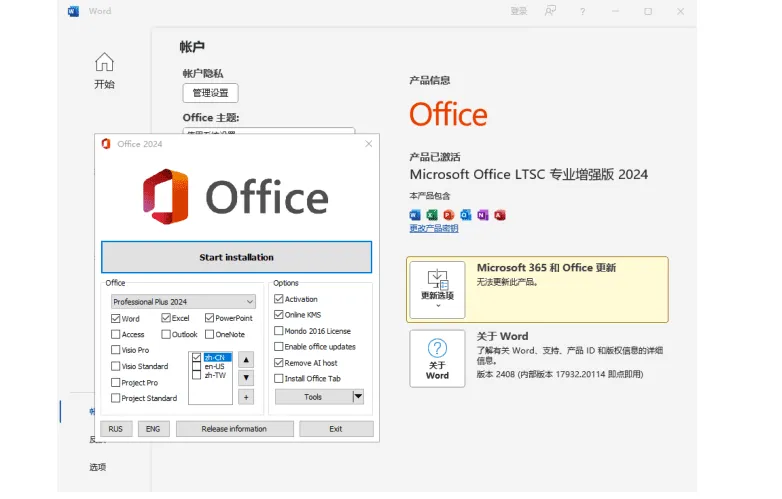
Task: Click the Office 2024 installer logo icon in title bar
Action: point(106,144)
